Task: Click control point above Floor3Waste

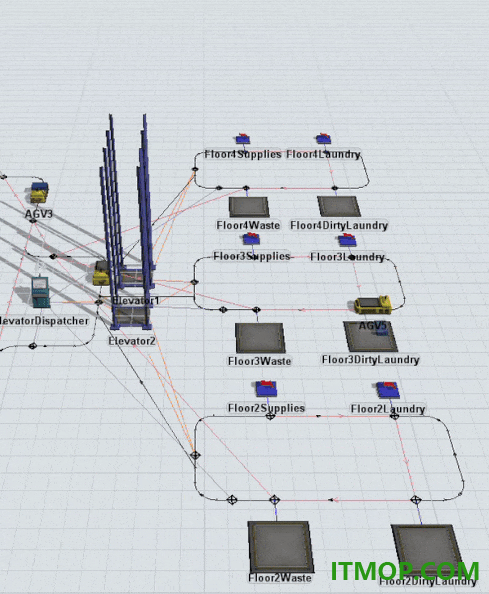Action: 256,310
